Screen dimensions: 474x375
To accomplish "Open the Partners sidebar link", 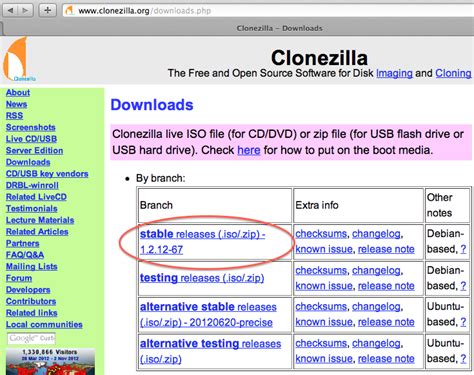I will click(x=22, y=243).
